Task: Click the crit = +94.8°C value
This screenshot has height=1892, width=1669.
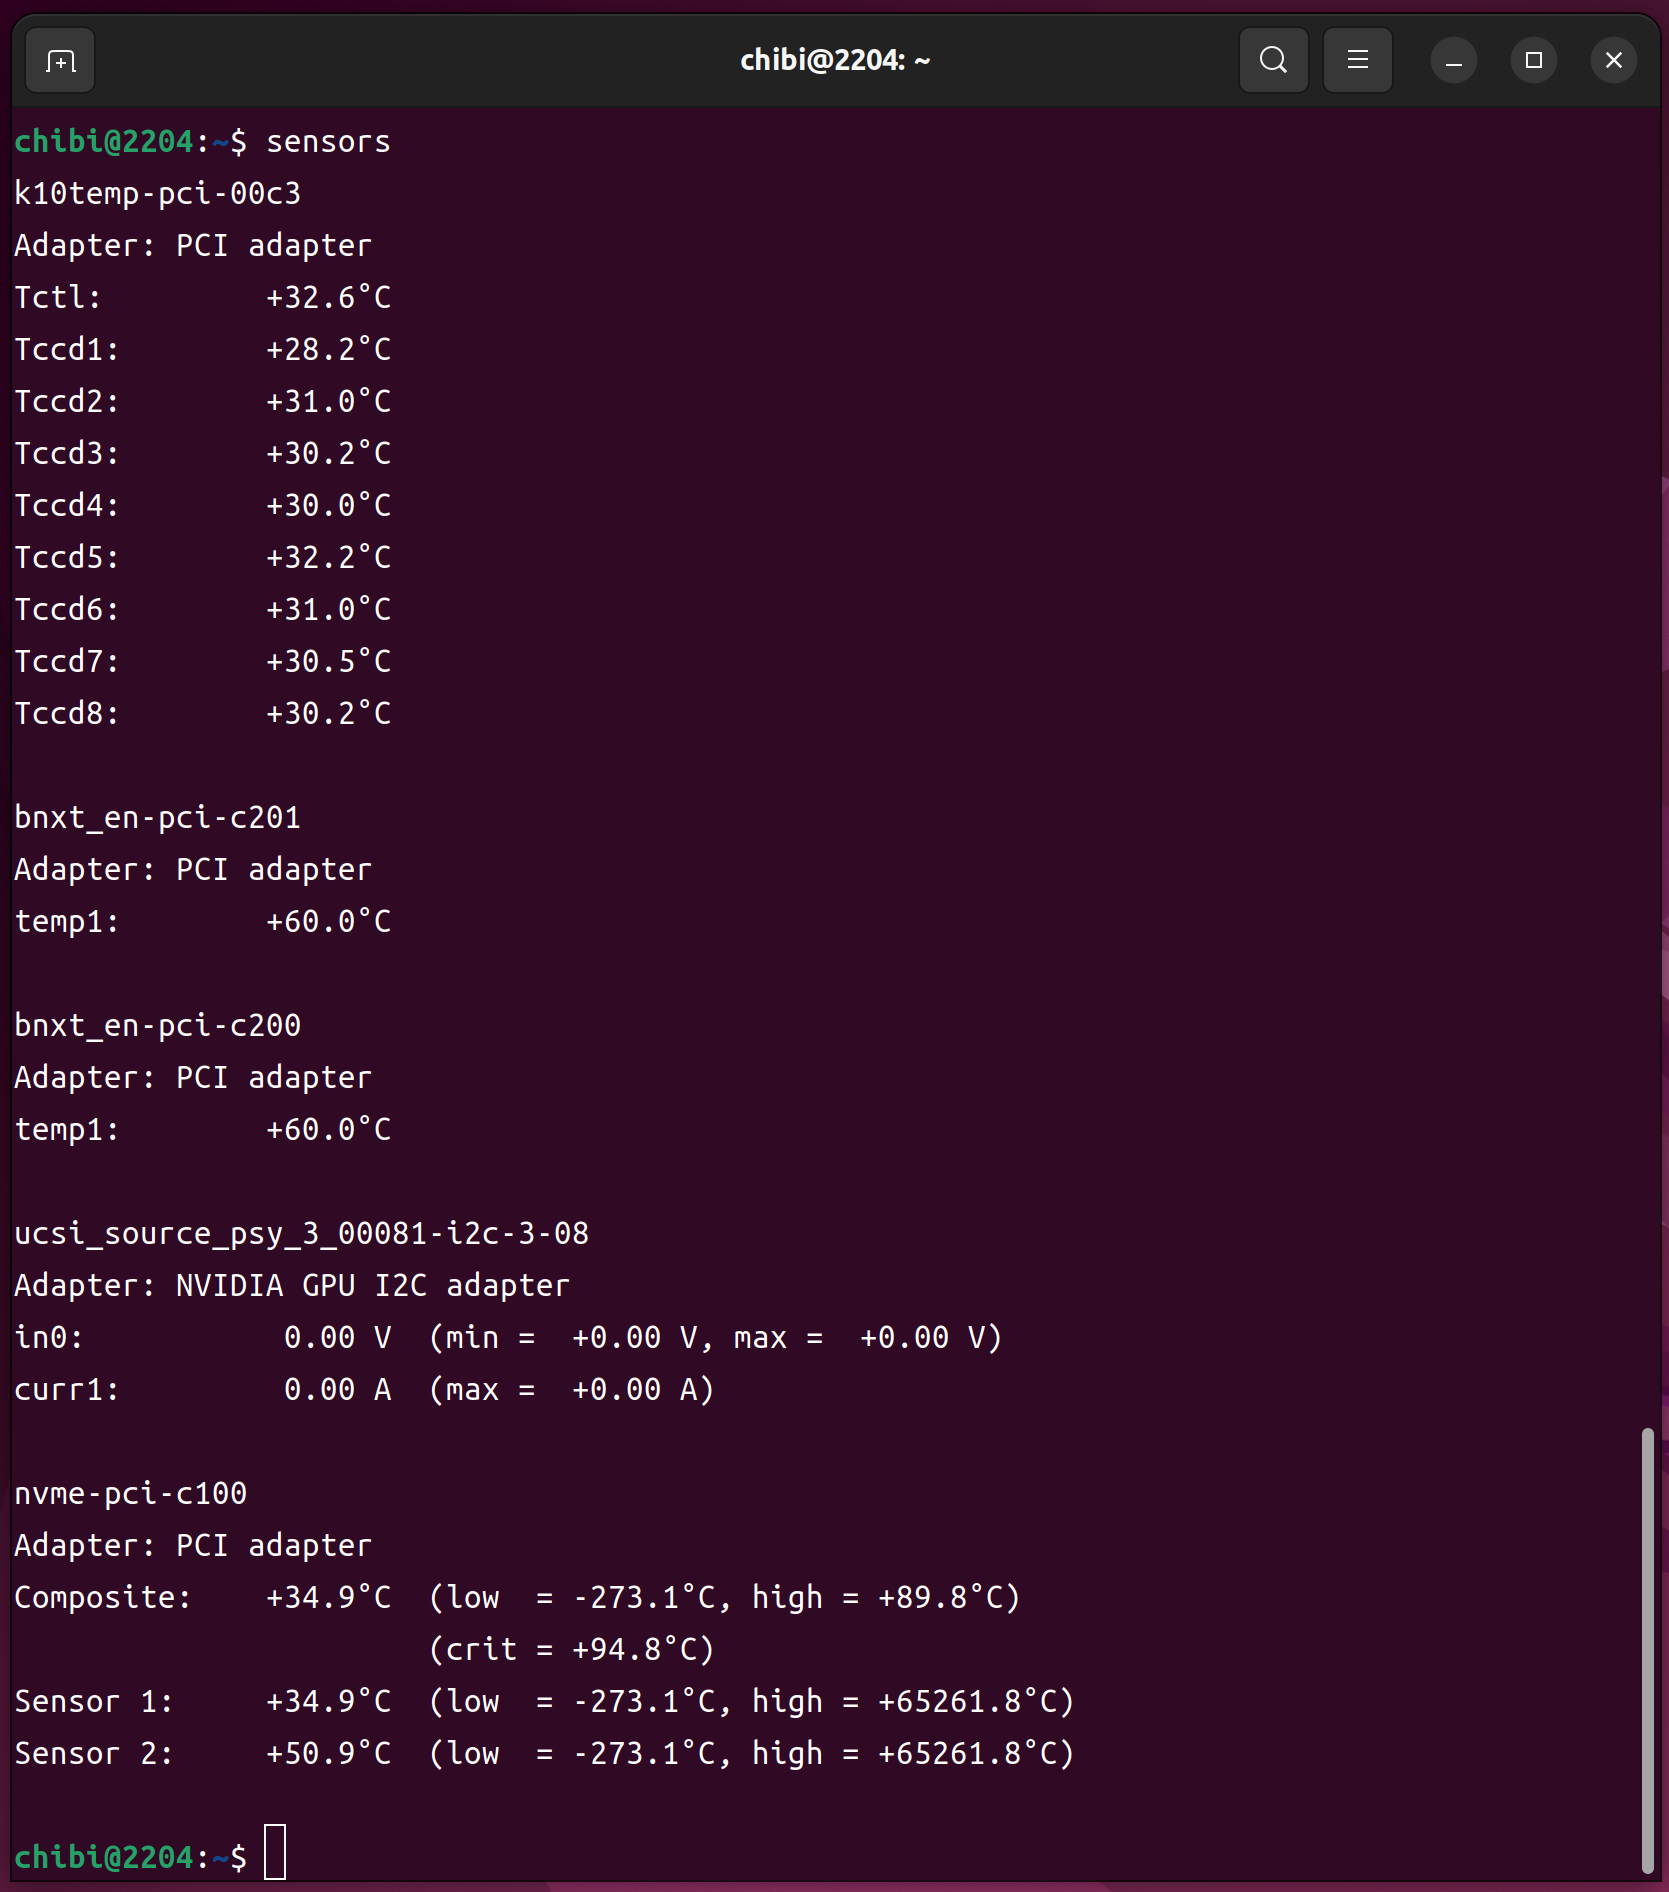Action: [572, 1650]
